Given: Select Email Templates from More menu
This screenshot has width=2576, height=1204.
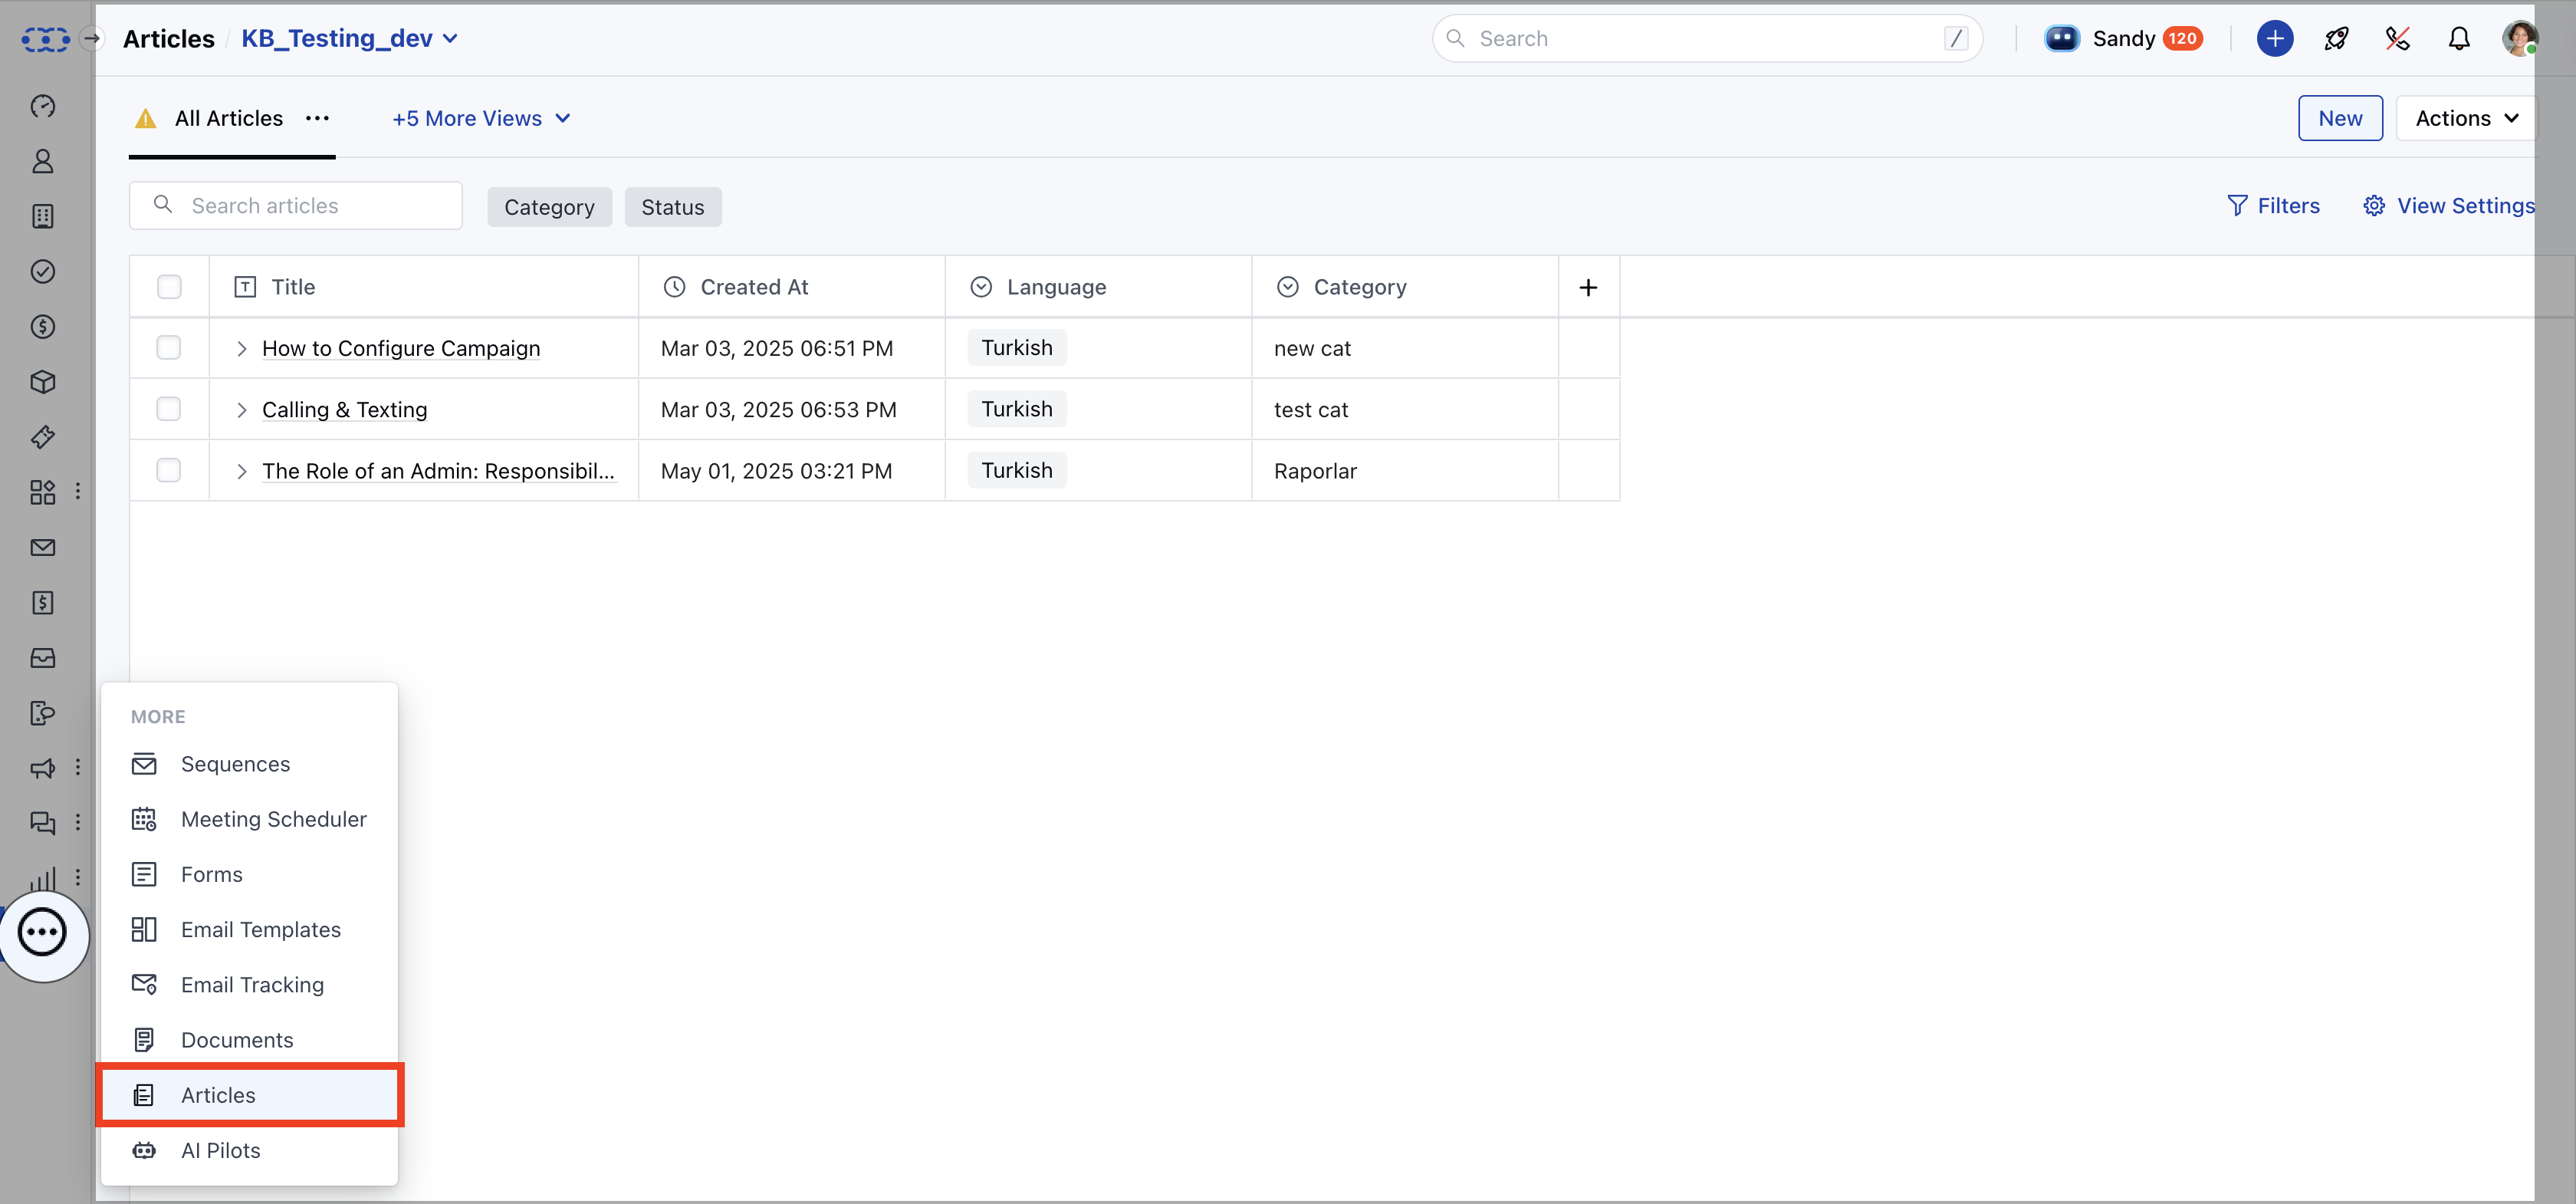Looking at the screenshot, I should pyautogui.click(x=260, y=929).
